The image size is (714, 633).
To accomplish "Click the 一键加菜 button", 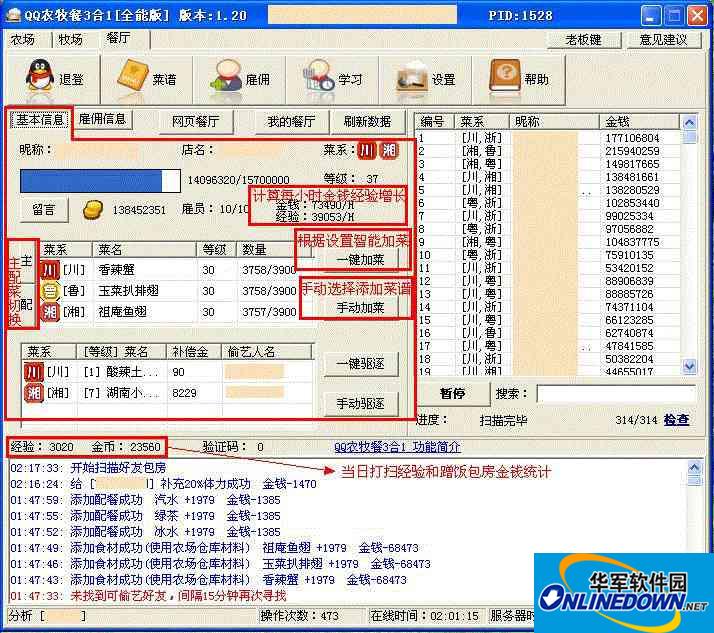I will pyautogui.click(x=360, y=260).
